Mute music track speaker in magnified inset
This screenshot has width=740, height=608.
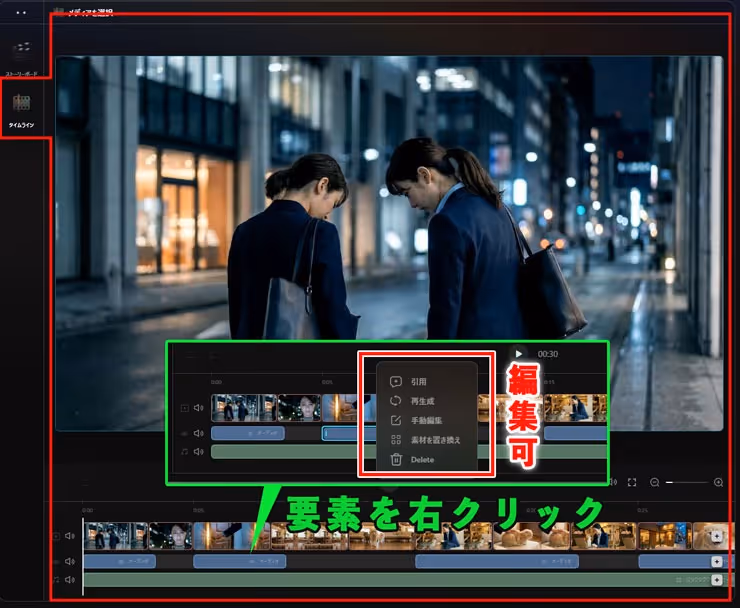pos(199,452)
